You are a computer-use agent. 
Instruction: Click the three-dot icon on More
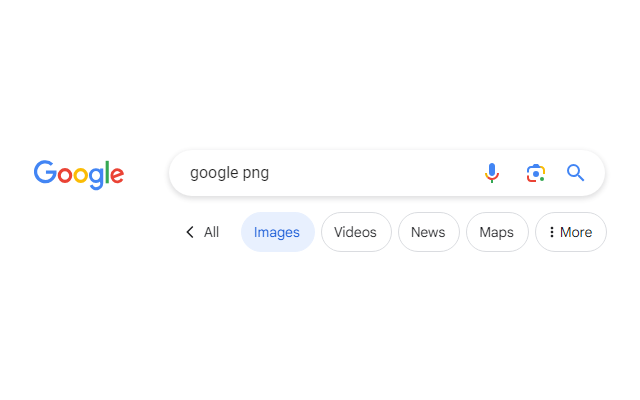click(552, 232)
